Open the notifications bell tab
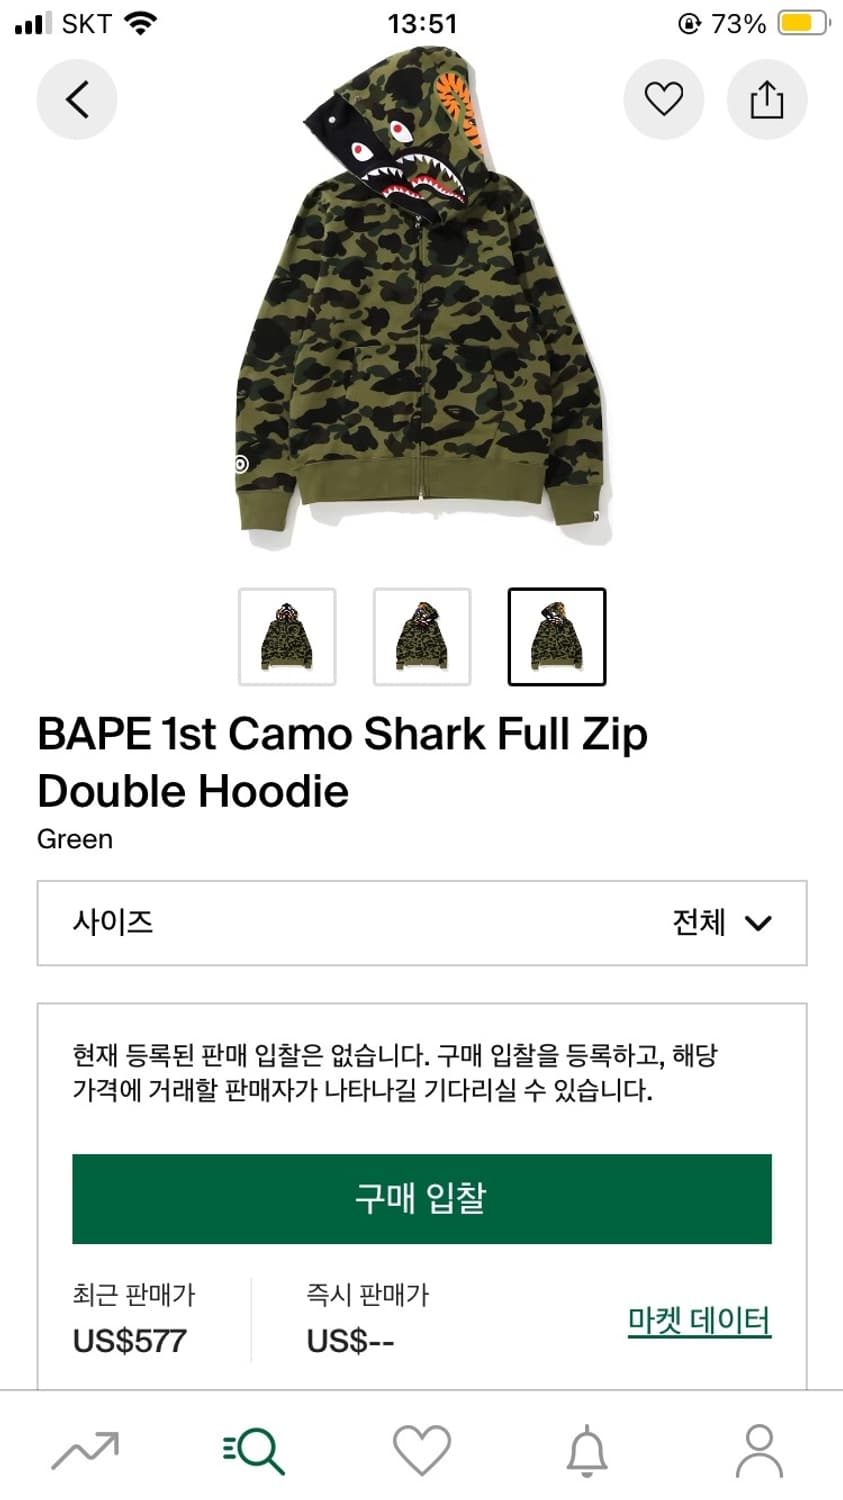The height and width of the screenshot is (1500, 843). click(588, 1451)
